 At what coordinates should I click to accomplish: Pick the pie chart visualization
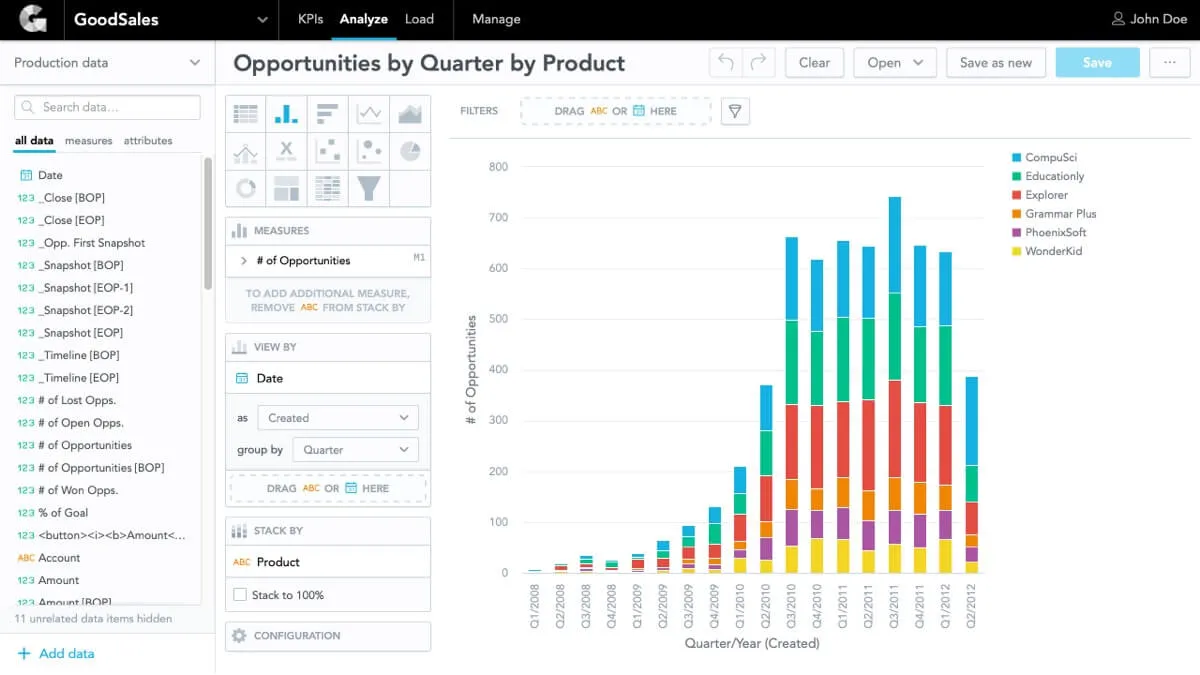[x=410, y=151]
